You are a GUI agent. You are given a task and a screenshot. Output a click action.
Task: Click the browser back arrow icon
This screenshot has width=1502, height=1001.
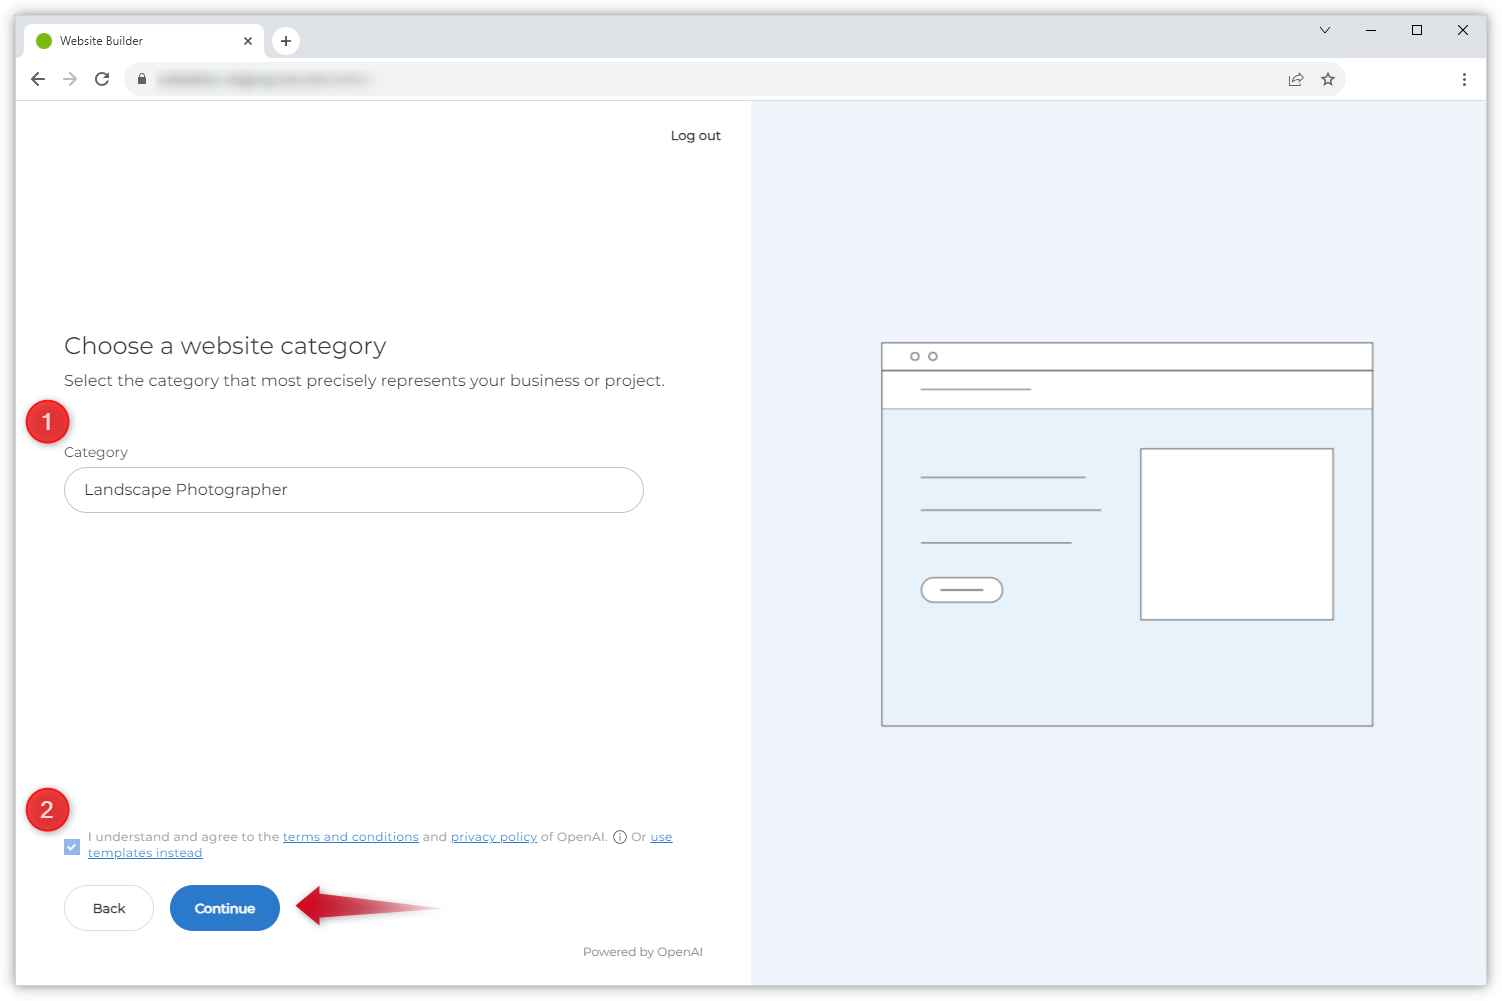pos(38,79)
